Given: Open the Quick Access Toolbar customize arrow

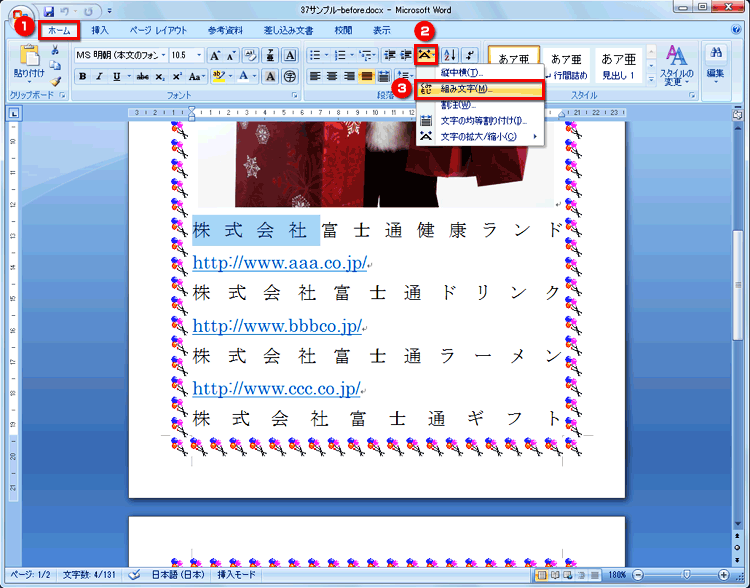Looking at the screenshot, I should 110,11.
